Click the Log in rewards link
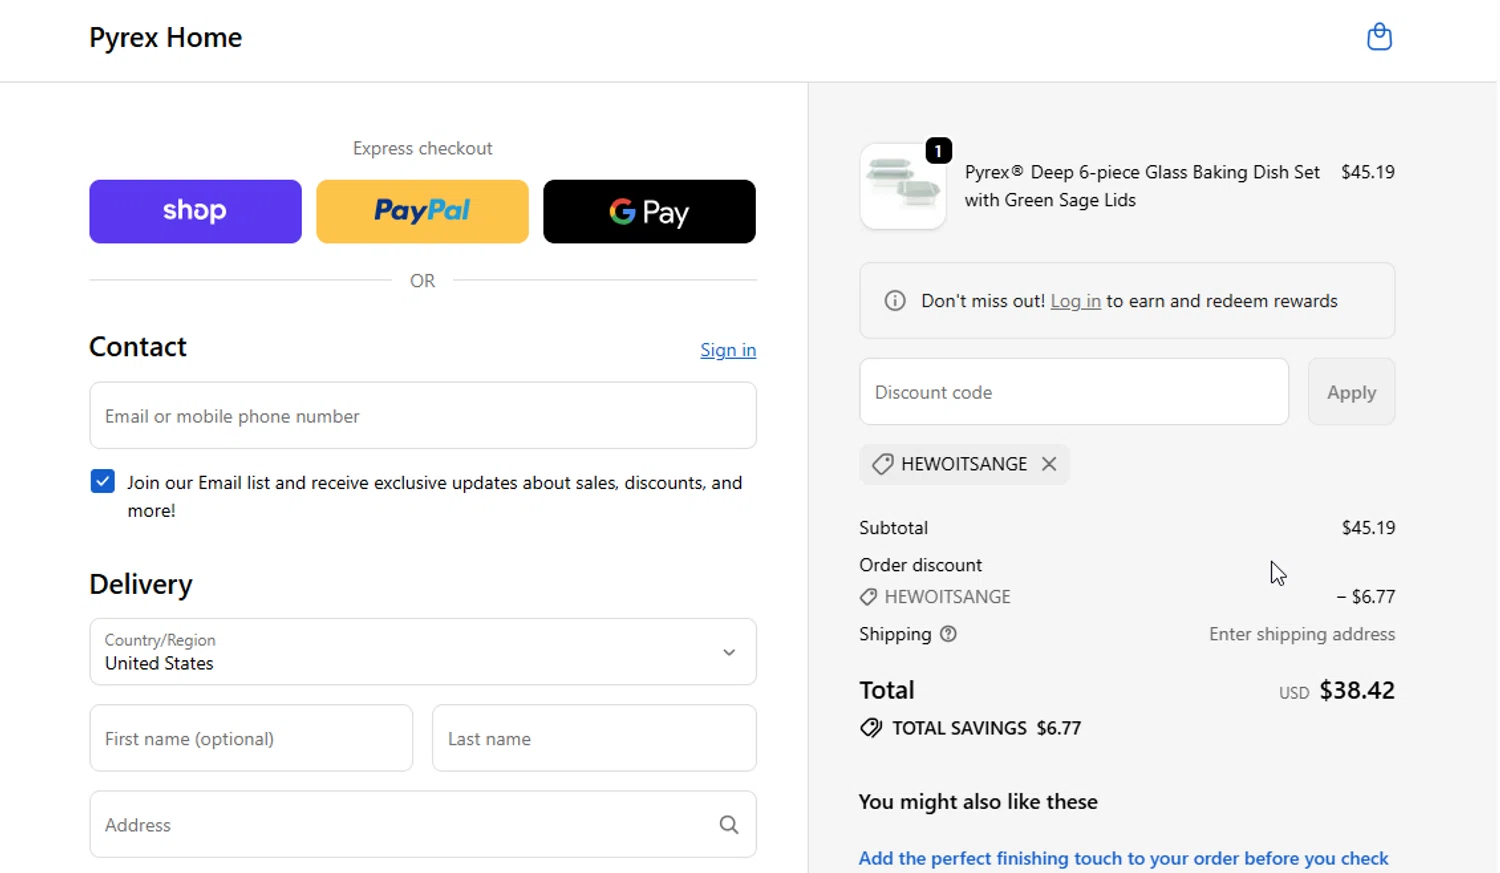Screen dimensions: 1500x873 (x=1075, y=301)
